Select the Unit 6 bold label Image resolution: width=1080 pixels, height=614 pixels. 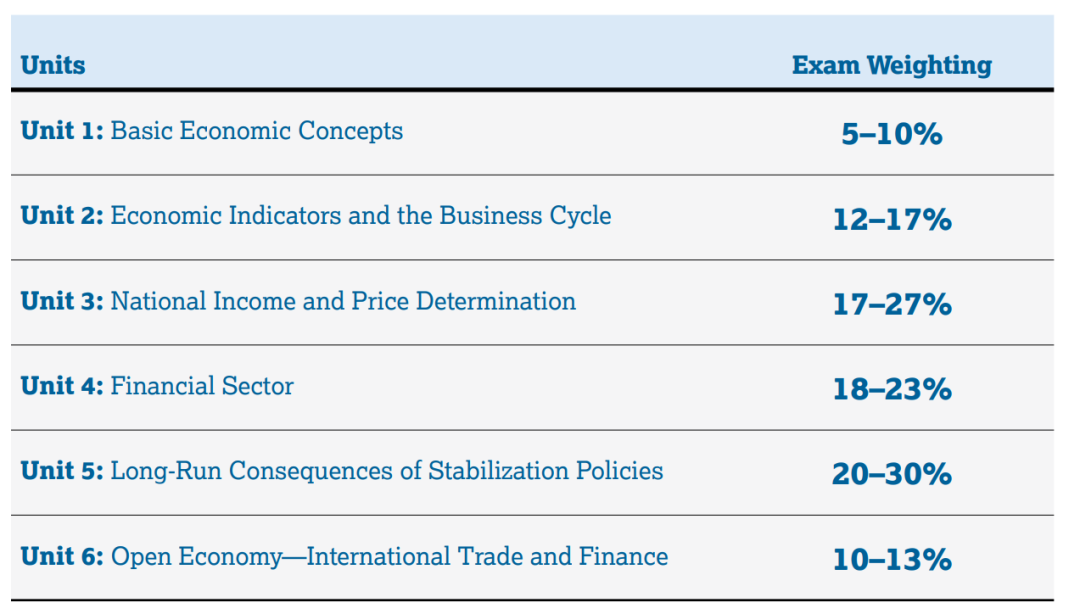tap(62, 556)
